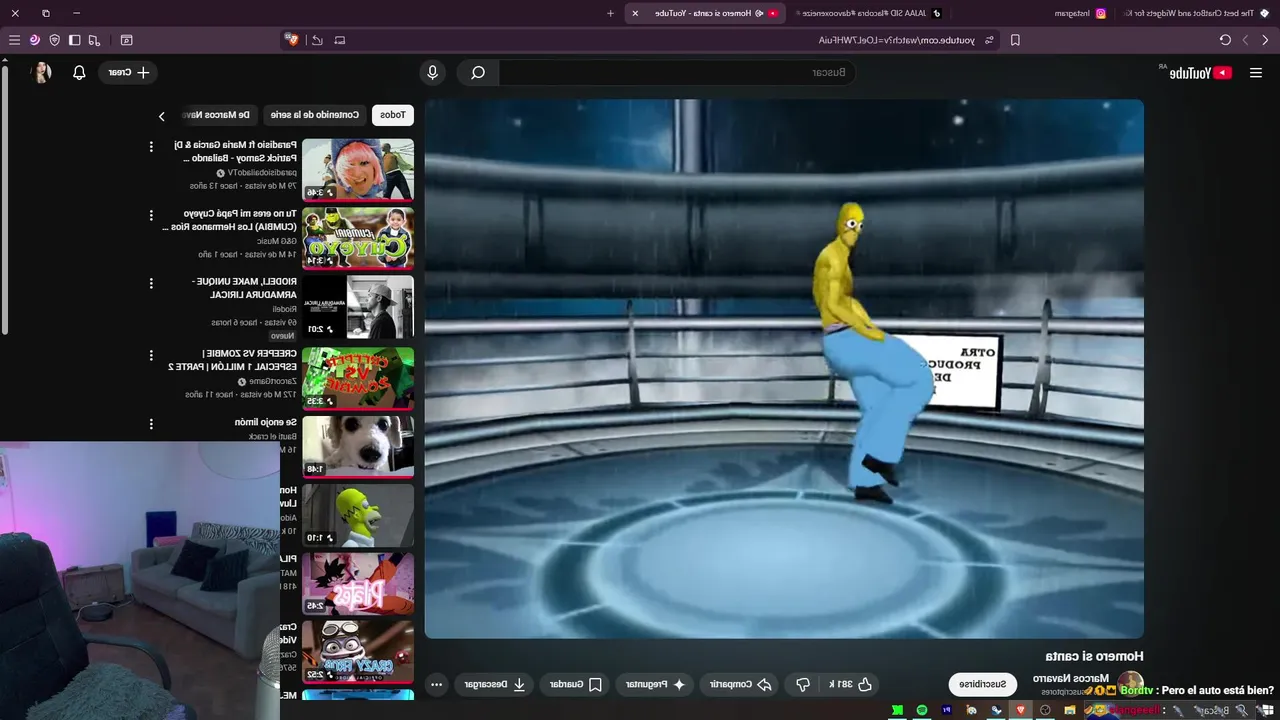Open Steam from the taskbar

pos(995,710)
